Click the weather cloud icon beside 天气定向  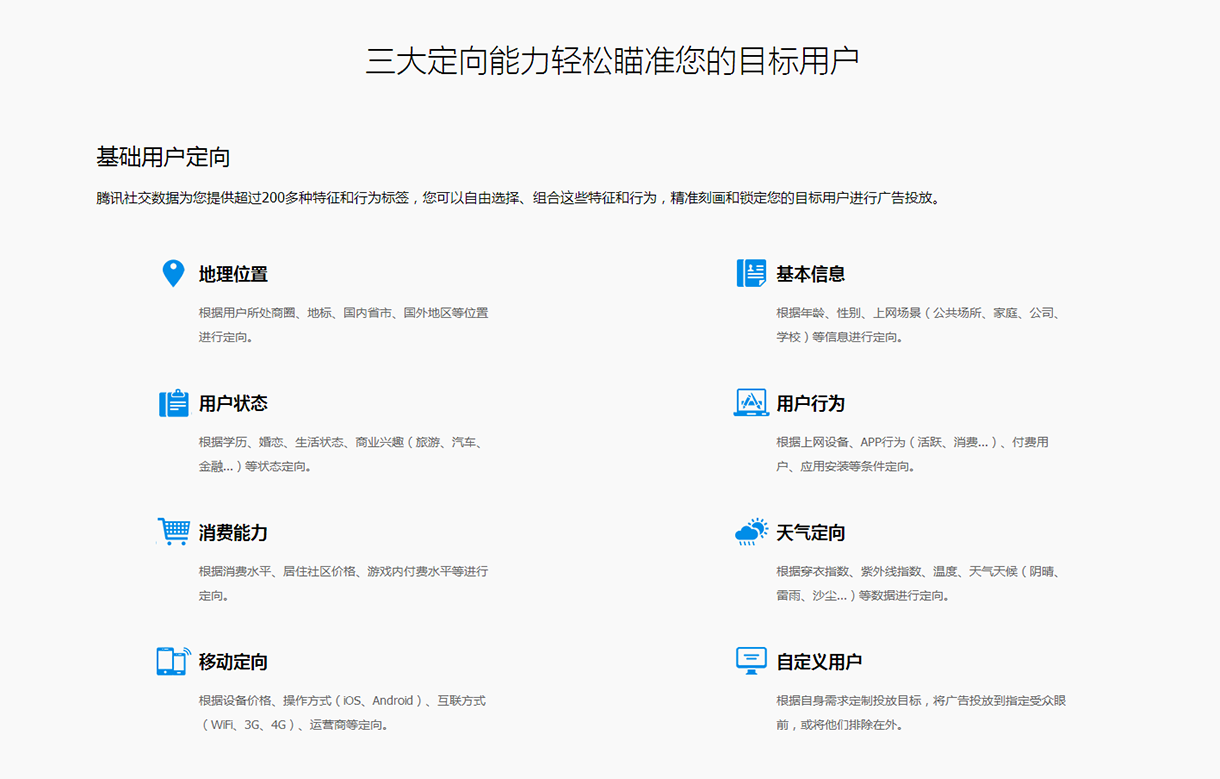tap(751, 531)
